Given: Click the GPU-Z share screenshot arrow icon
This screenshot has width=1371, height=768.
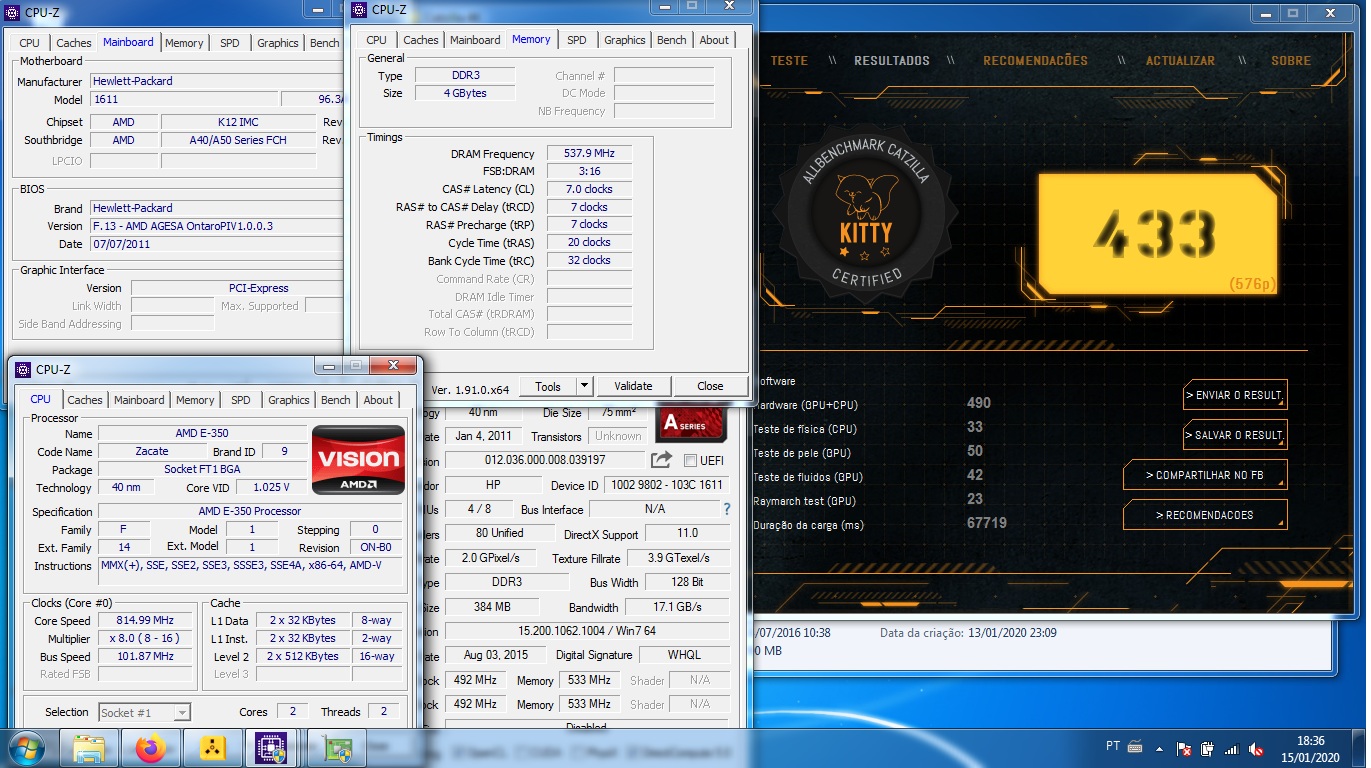Looking at the screenshot, I should coord(661,460).
